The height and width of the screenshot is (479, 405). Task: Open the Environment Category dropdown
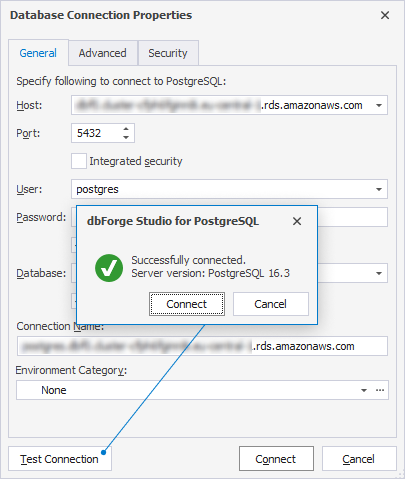coord(364,390)
